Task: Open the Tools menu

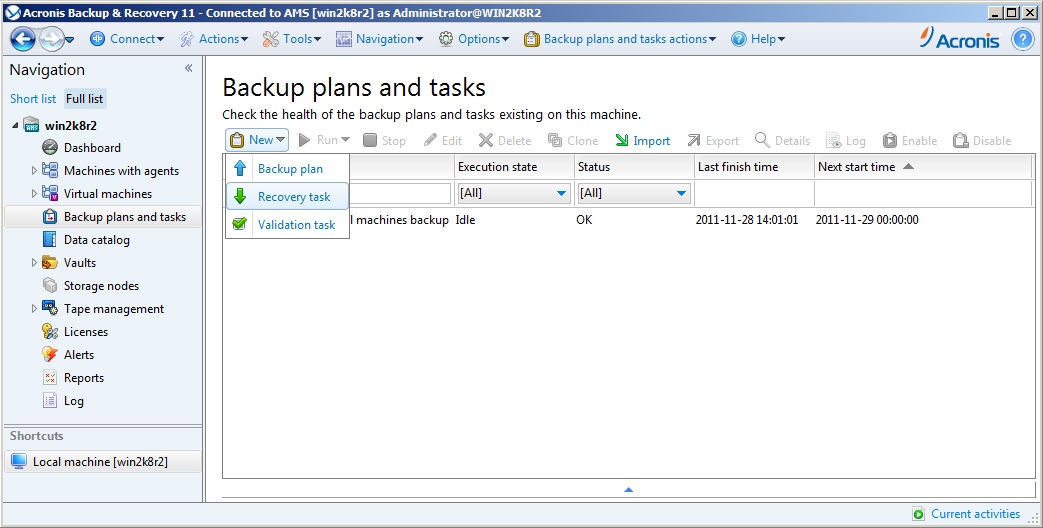Action: tap(291, 39)
